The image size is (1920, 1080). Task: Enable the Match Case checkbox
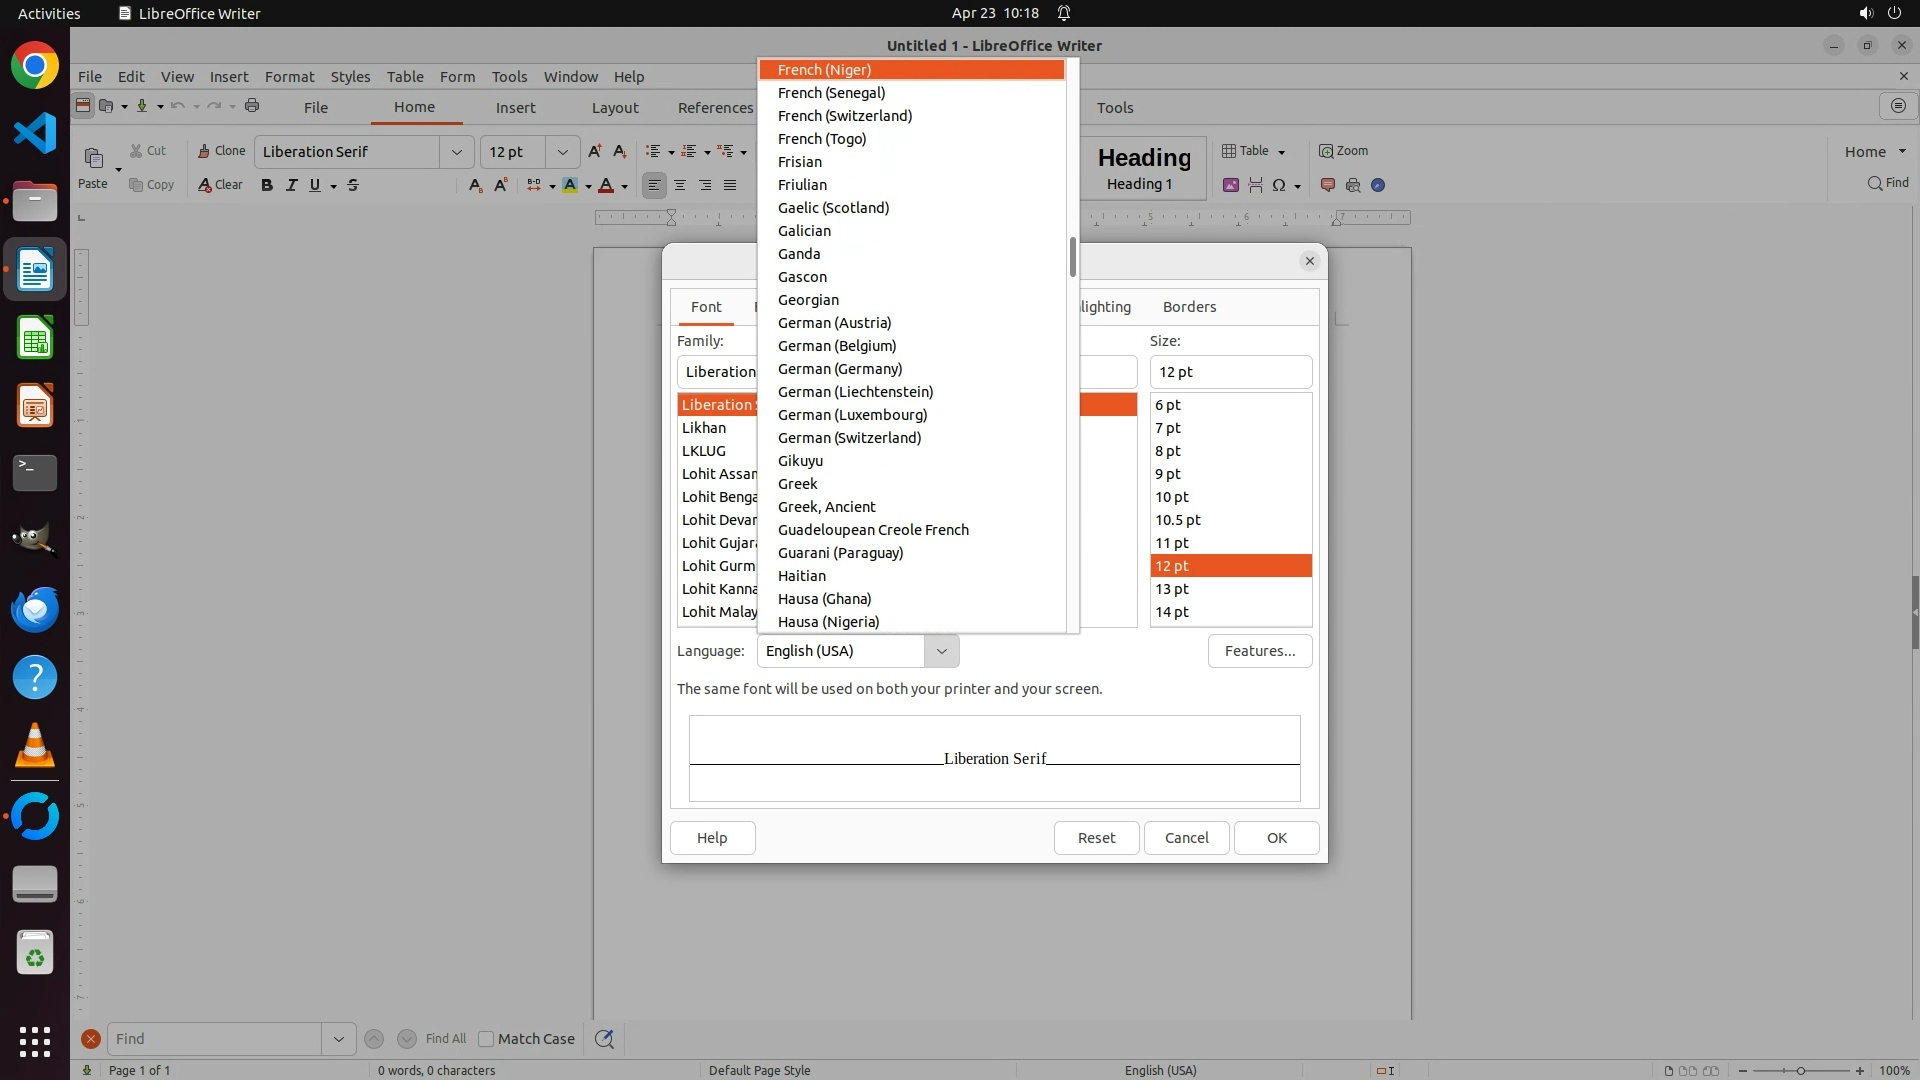point(486,1039)
